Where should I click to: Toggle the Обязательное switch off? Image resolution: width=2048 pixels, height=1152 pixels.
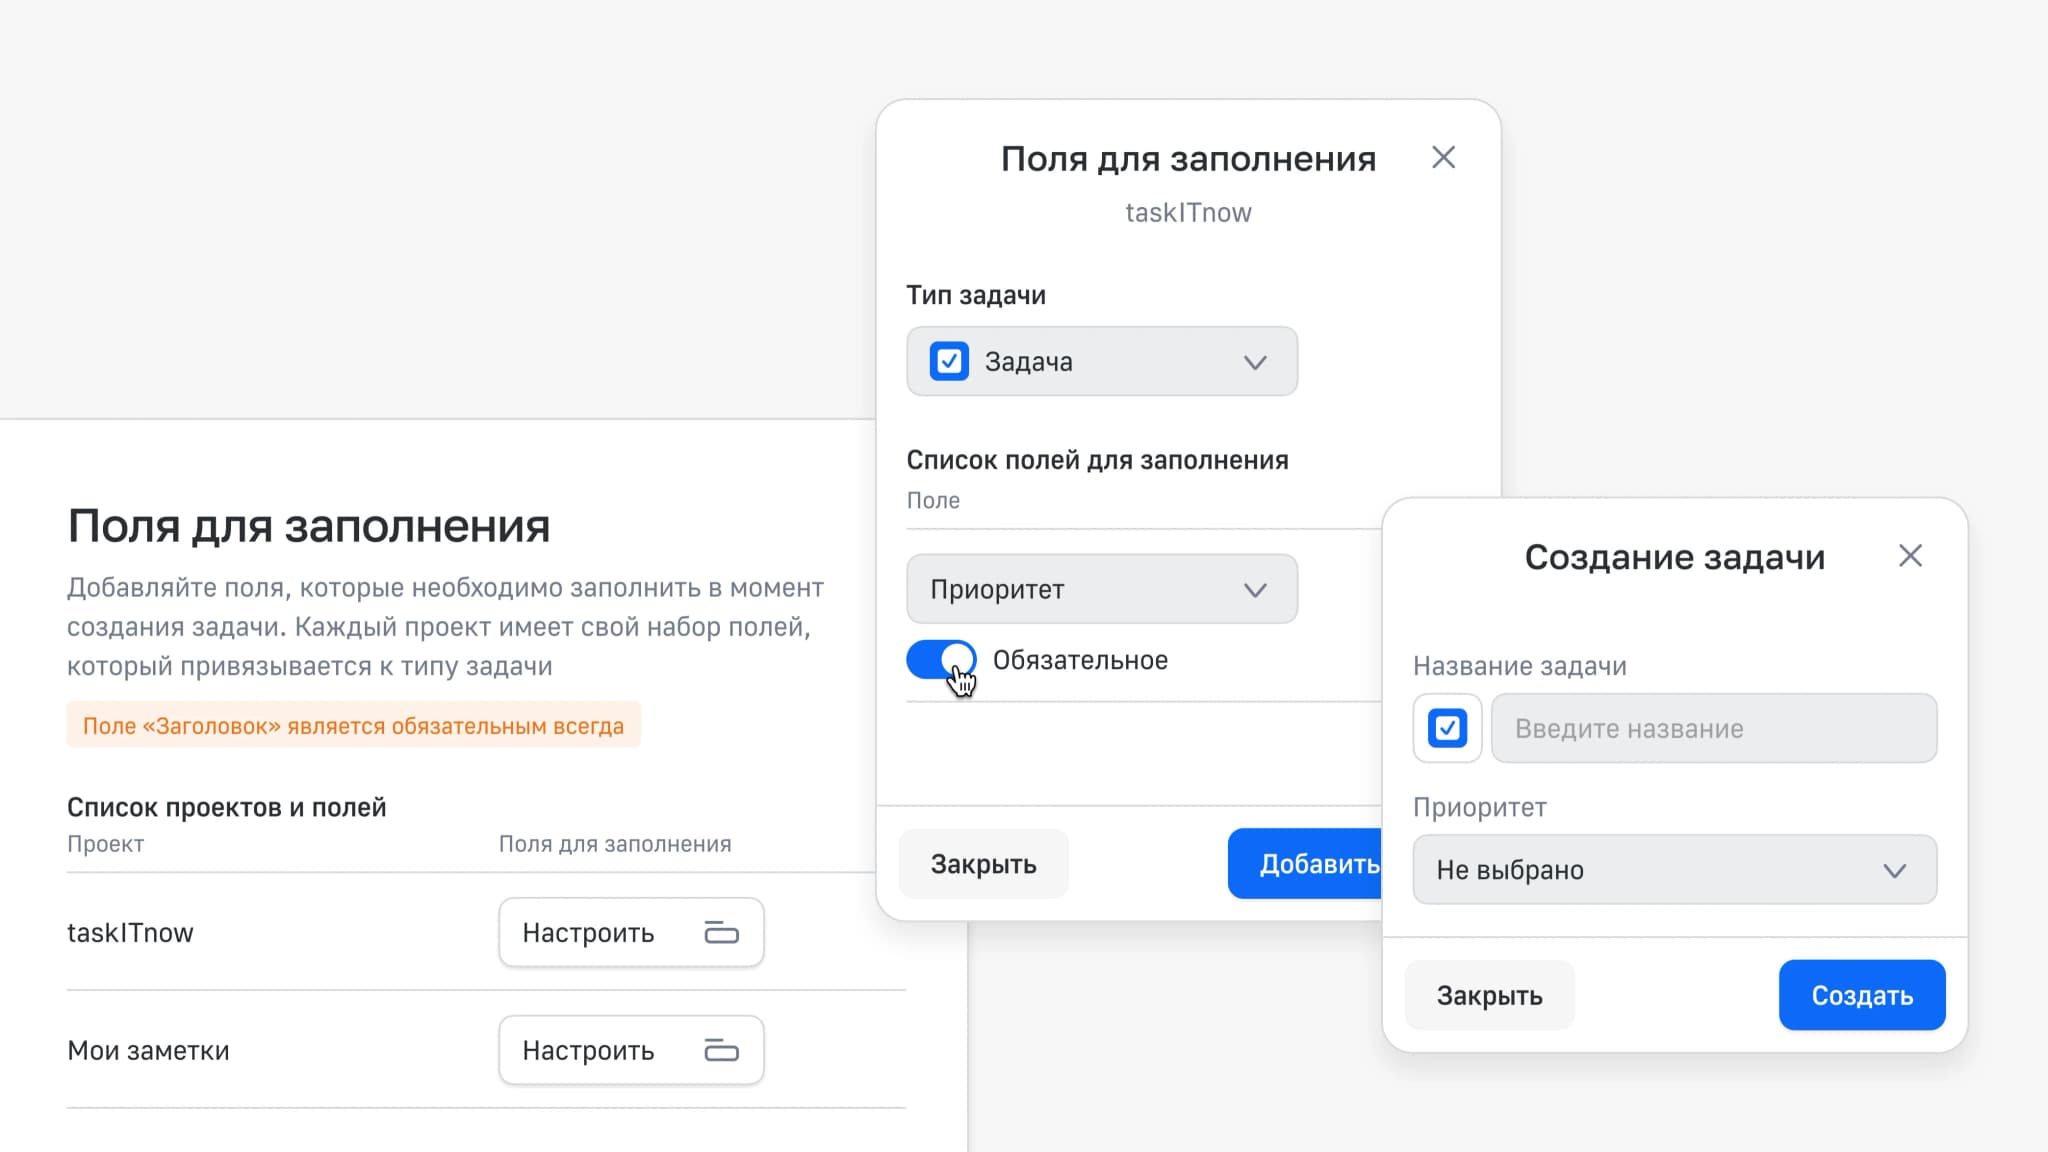point(941,660)
